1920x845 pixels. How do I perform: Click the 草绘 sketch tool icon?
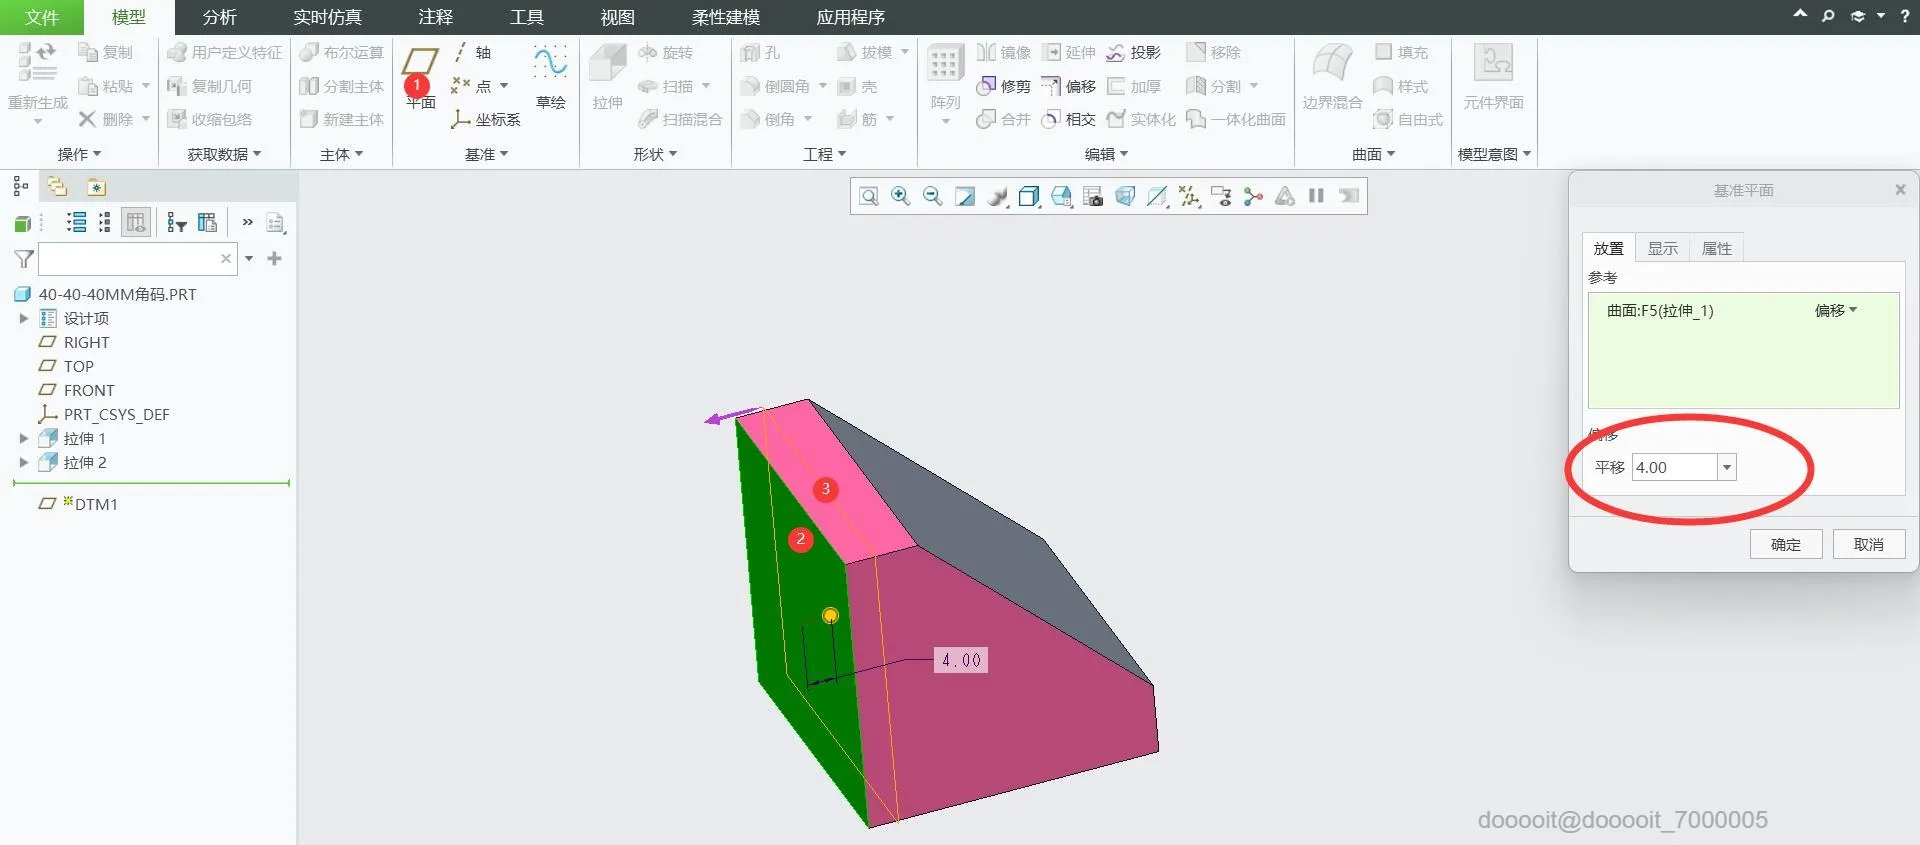(x=550, y=75)
